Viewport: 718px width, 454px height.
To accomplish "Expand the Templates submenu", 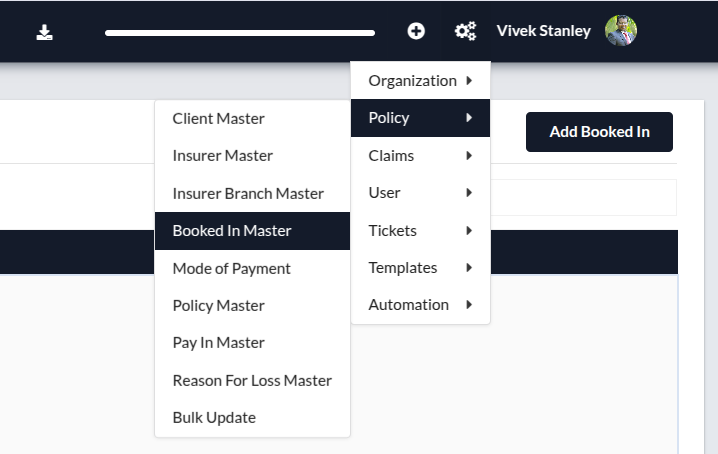I will [x=420, y=268].
